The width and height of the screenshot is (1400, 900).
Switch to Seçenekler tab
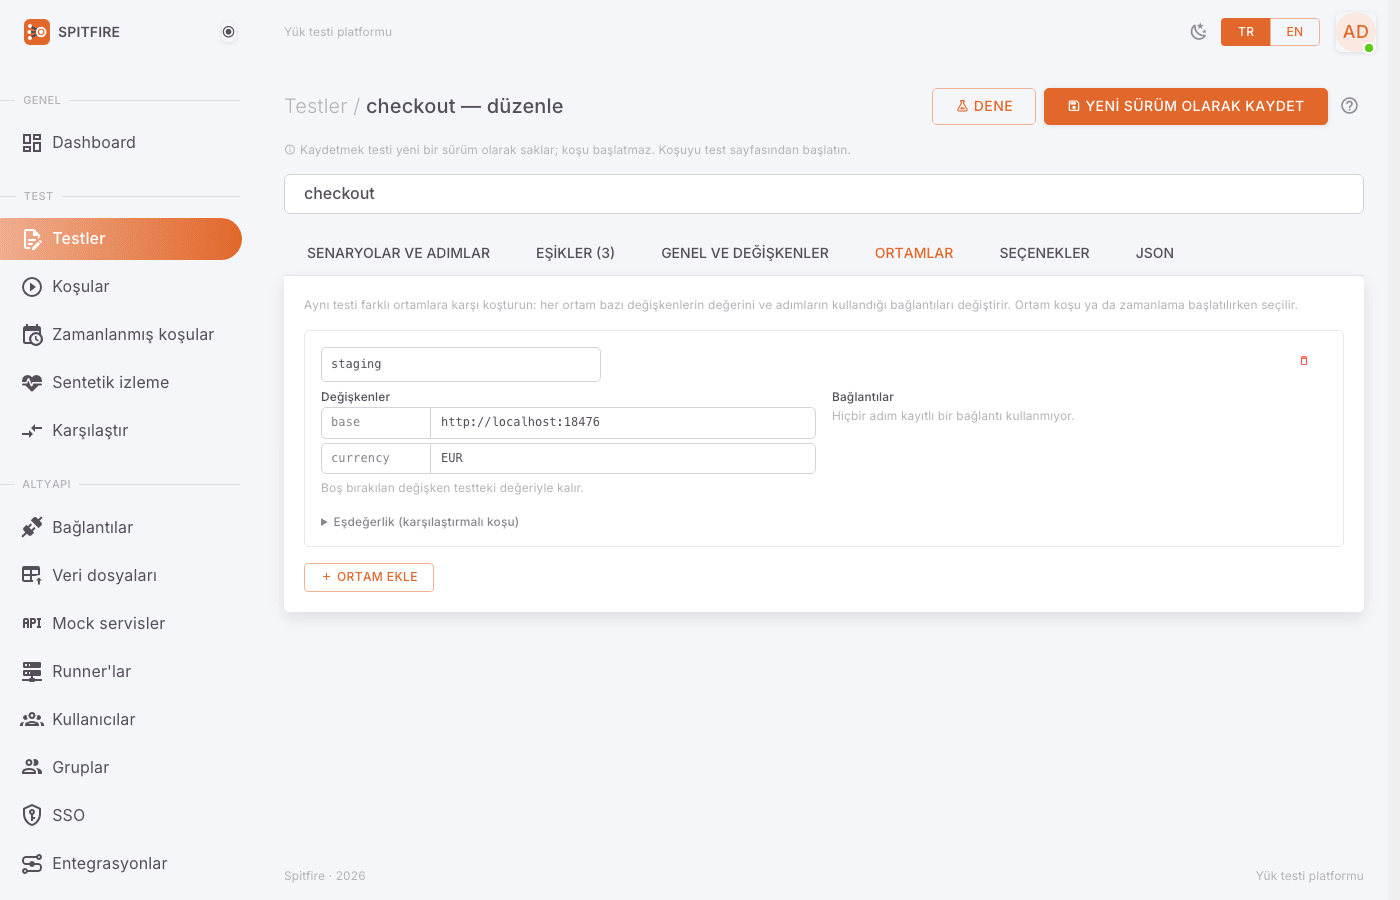(1044, 253)
